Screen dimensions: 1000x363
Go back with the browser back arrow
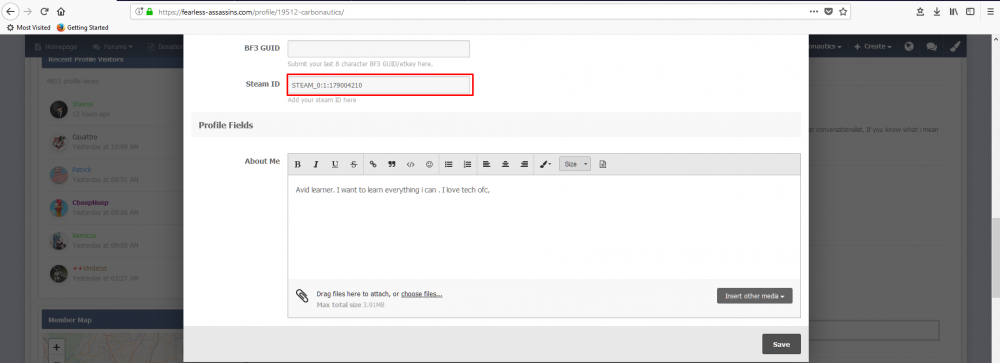coord(11,11)
